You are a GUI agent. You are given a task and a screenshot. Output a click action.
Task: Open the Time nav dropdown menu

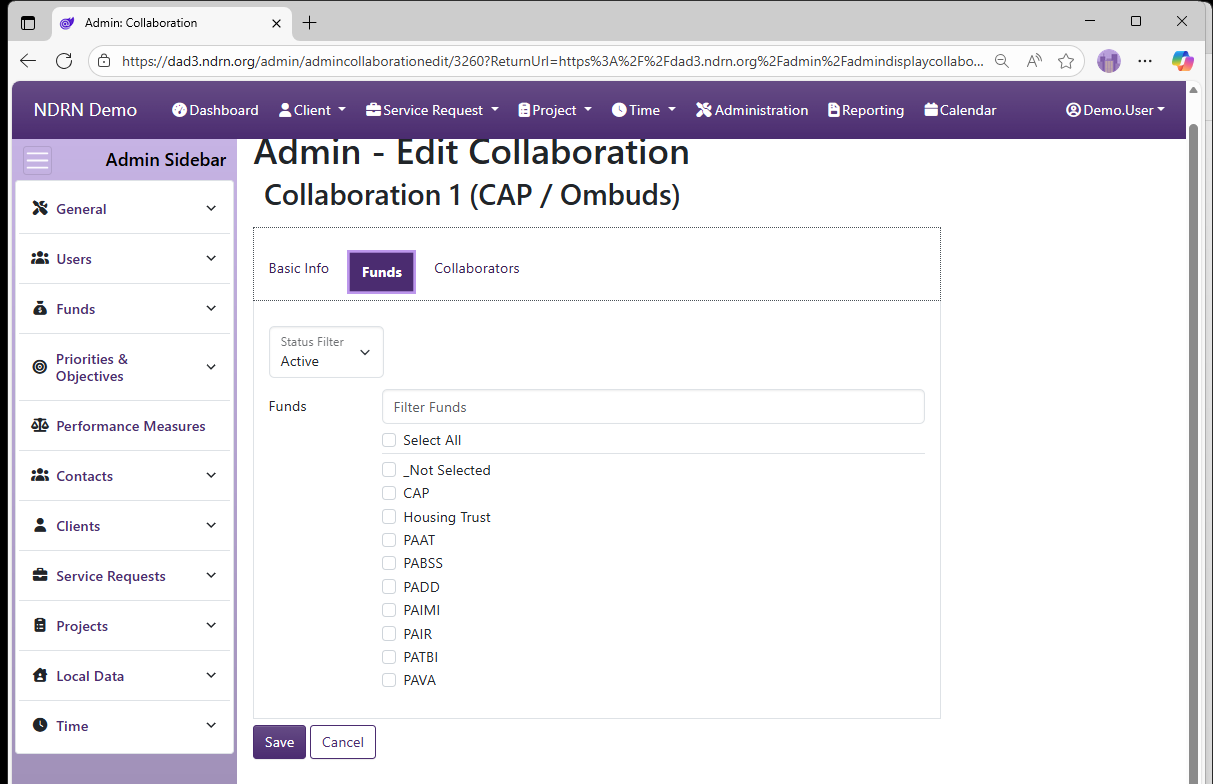pyautogui.click(x=644, y=110)
